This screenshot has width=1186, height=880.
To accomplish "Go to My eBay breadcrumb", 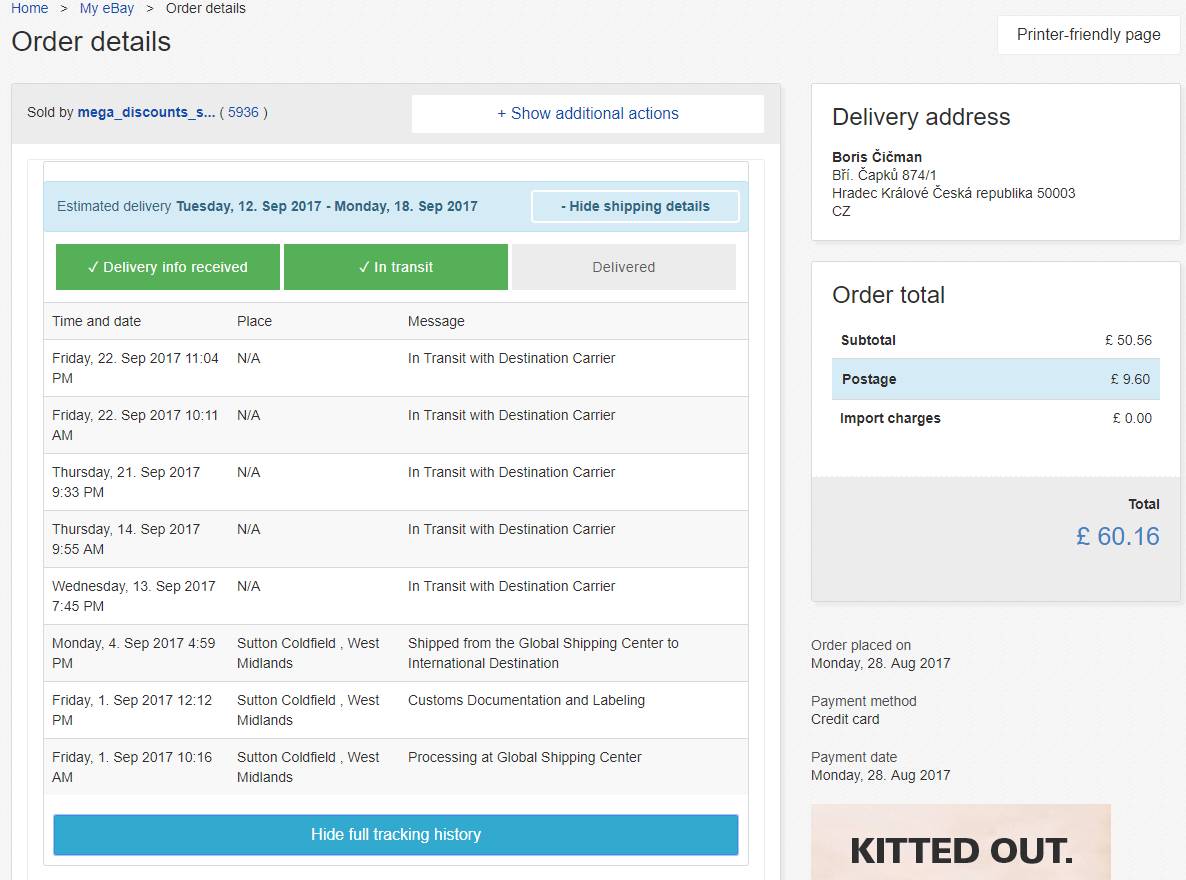I will pyautogui.click(x=107, y=8).
